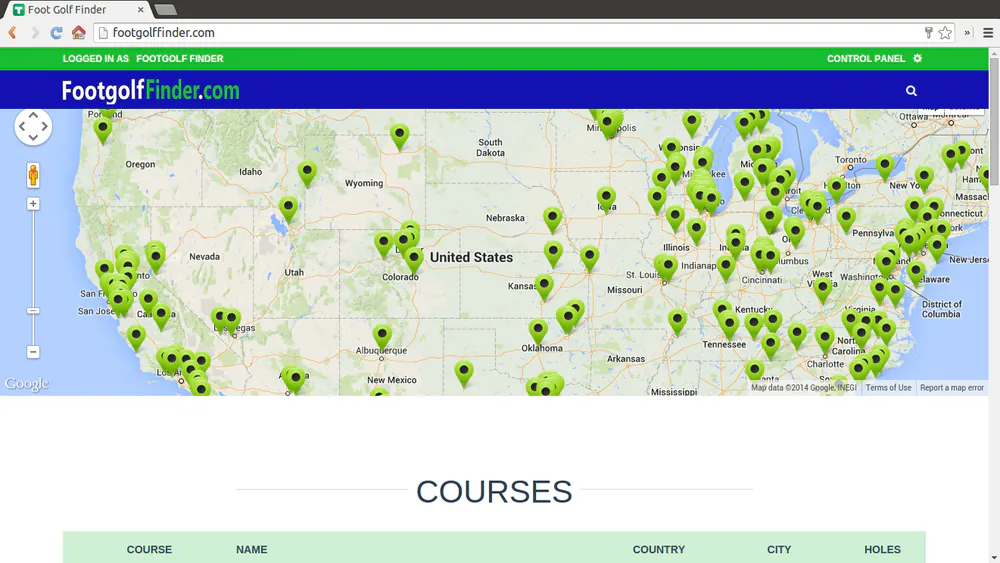
Task: Click the map zoom slider handle
Action: click(33, 311)
